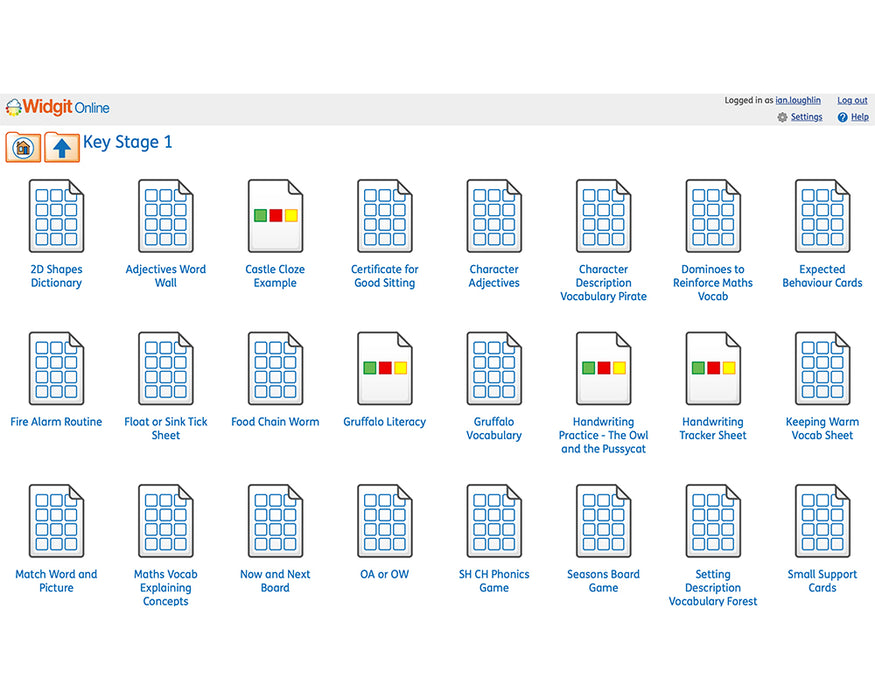Click the blue up arrow button
Image resolution: width=875 pixels, height=700 pixels.
(62, 148)
